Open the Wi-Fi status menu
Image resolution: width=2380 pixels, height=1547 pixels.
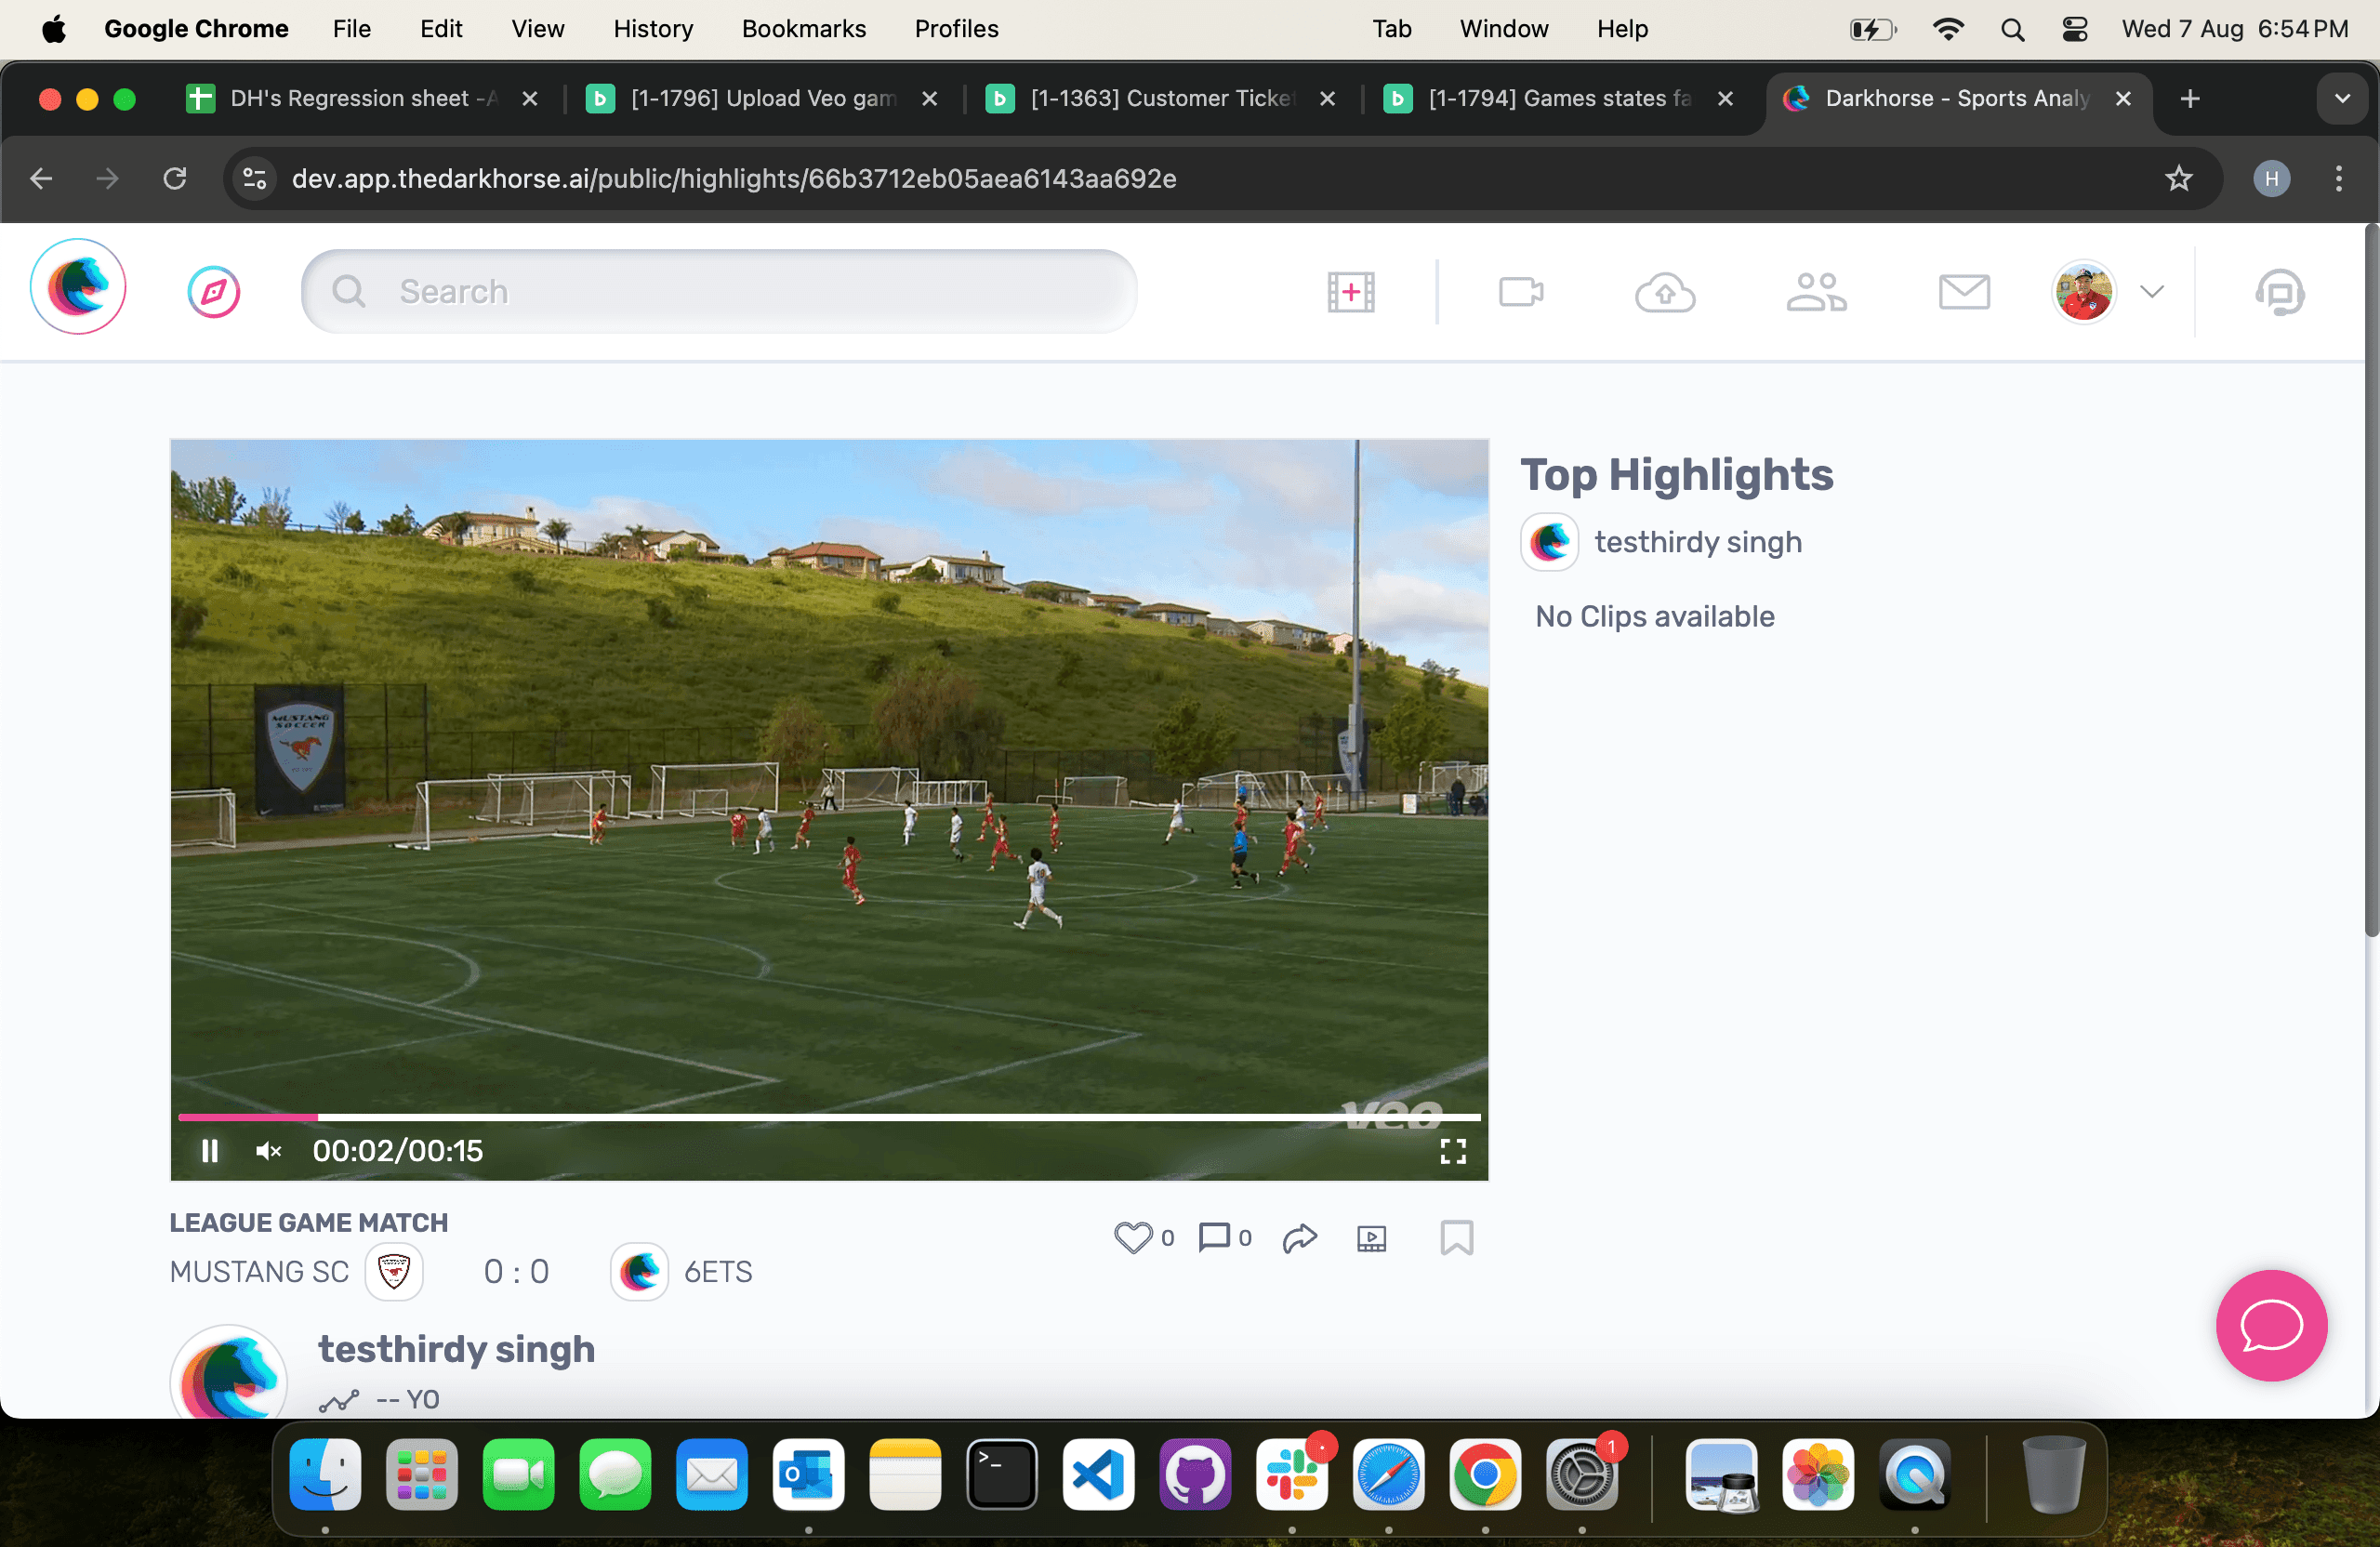1947,29
